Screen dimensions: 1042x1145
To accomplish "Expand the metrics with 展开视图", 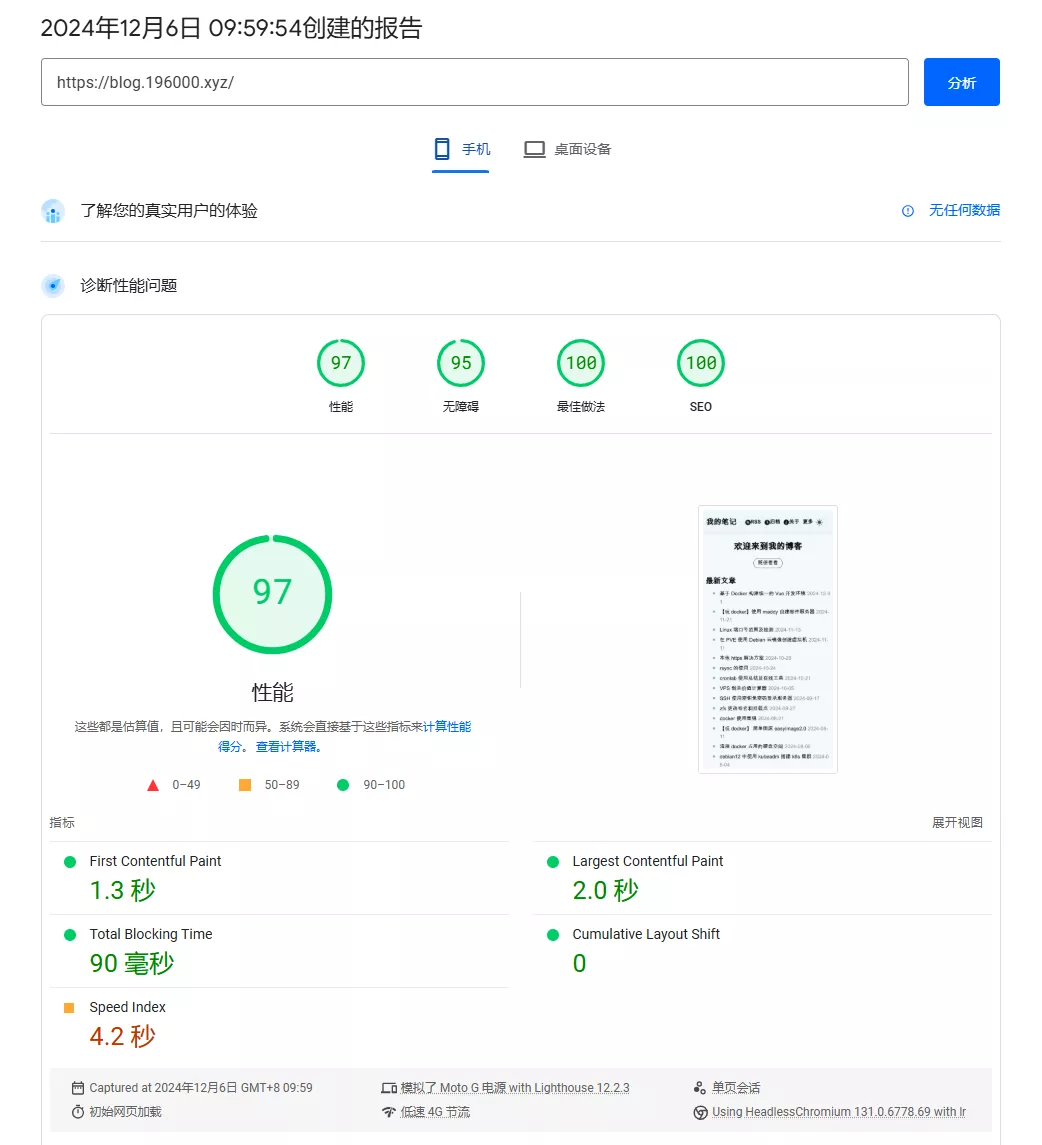I will (957, 822).
